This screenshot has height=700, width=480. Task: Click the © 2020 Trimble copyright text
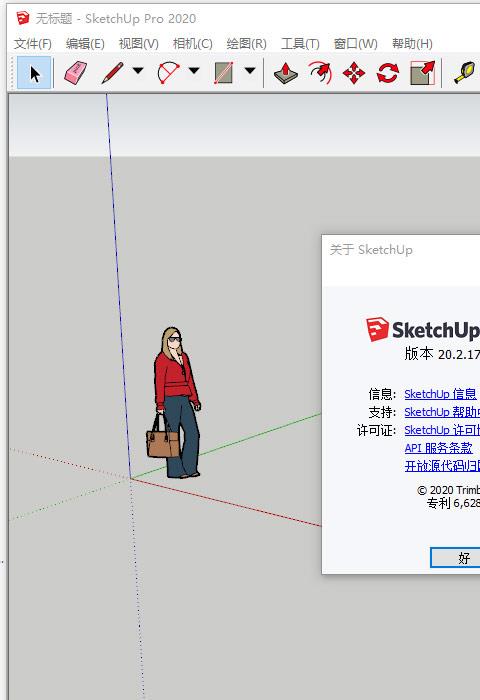[x=448, y=490]
